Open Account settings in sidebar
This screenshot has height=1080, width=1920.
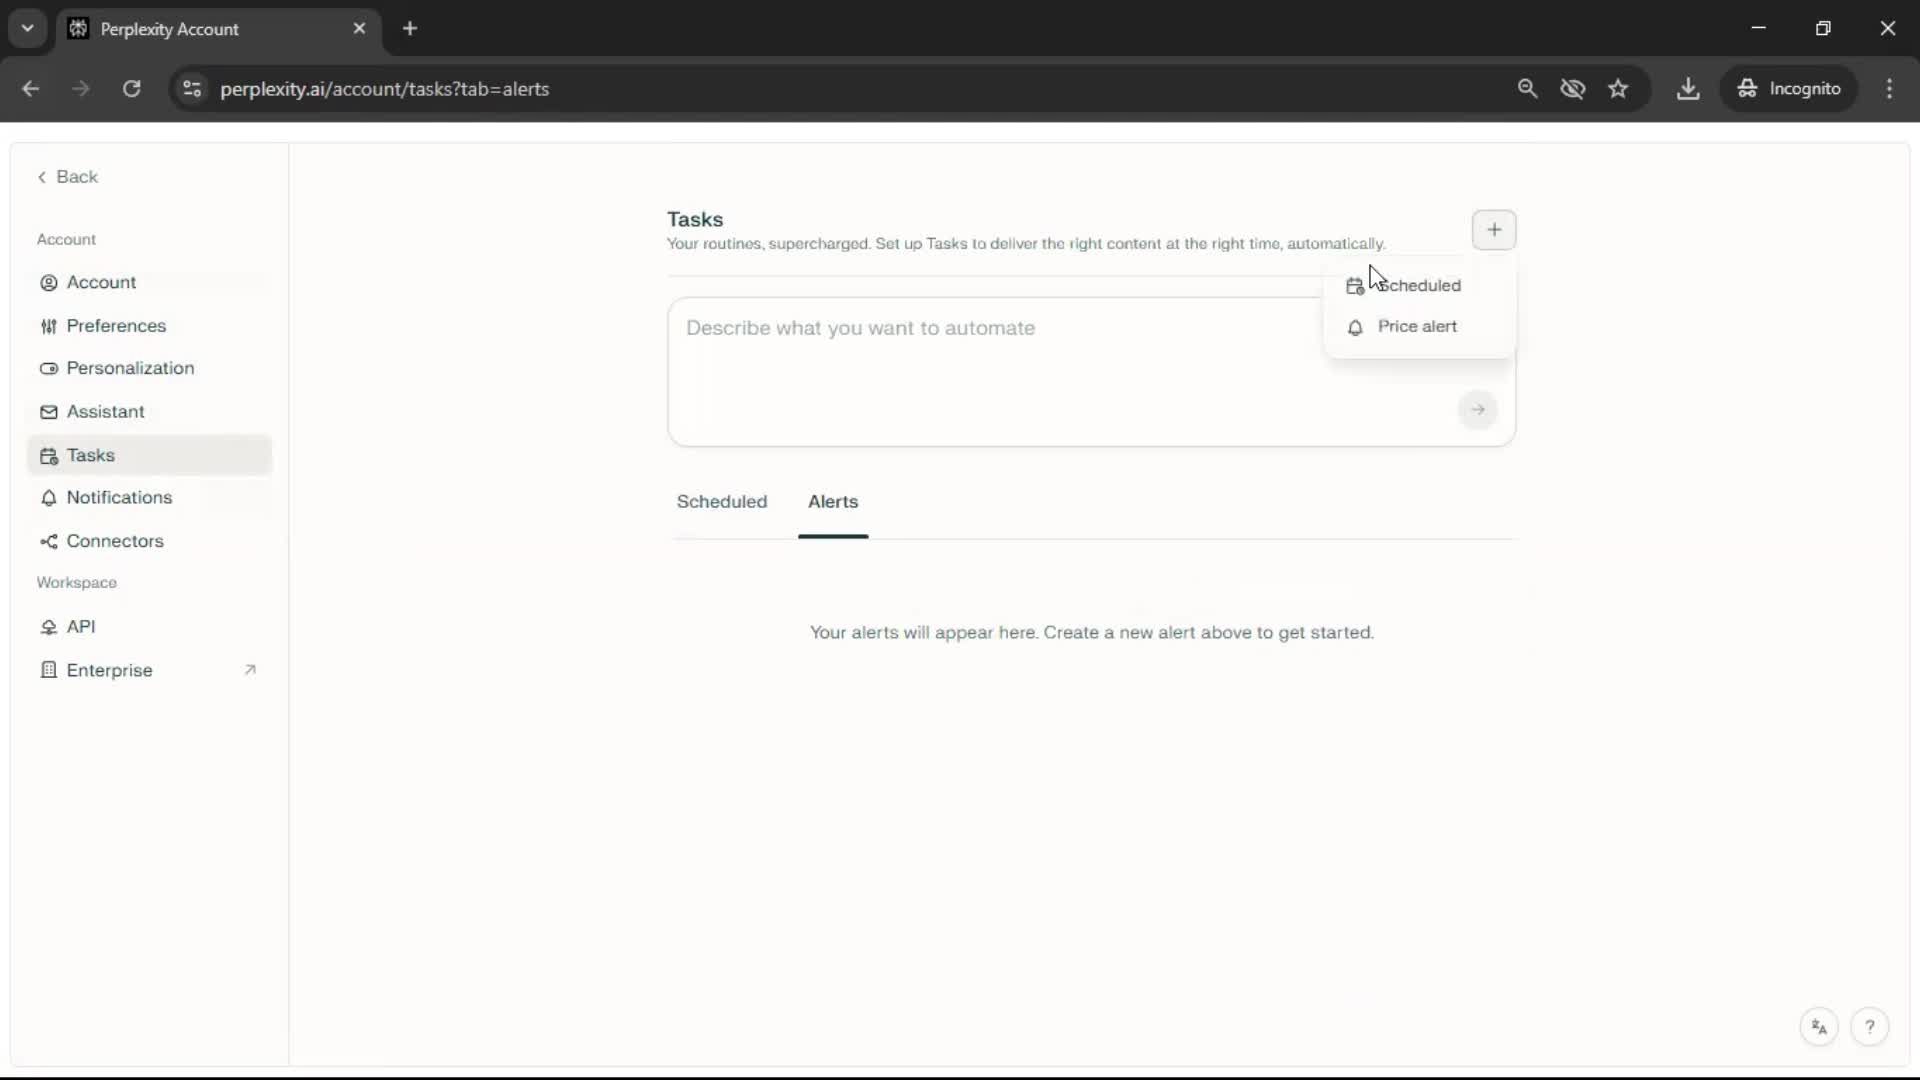coord(101,283)
